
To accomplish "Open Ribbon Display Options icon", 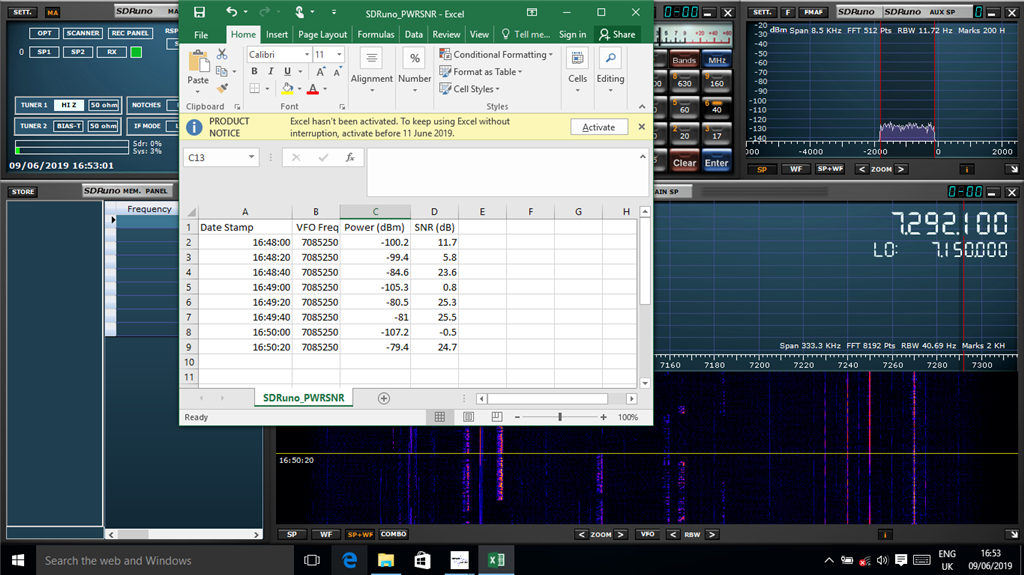I will coord(532,12).
